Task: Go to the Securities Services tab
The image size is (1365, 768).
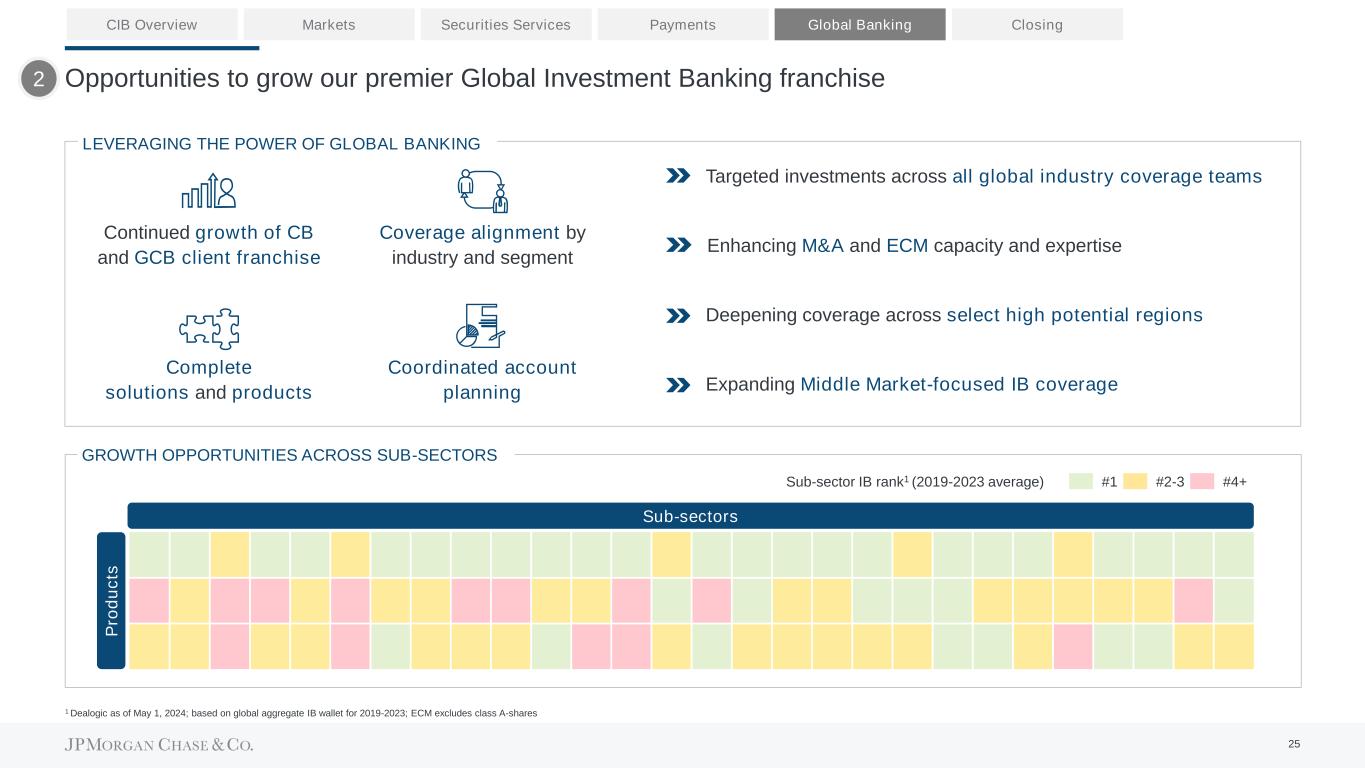Action: 506,24
